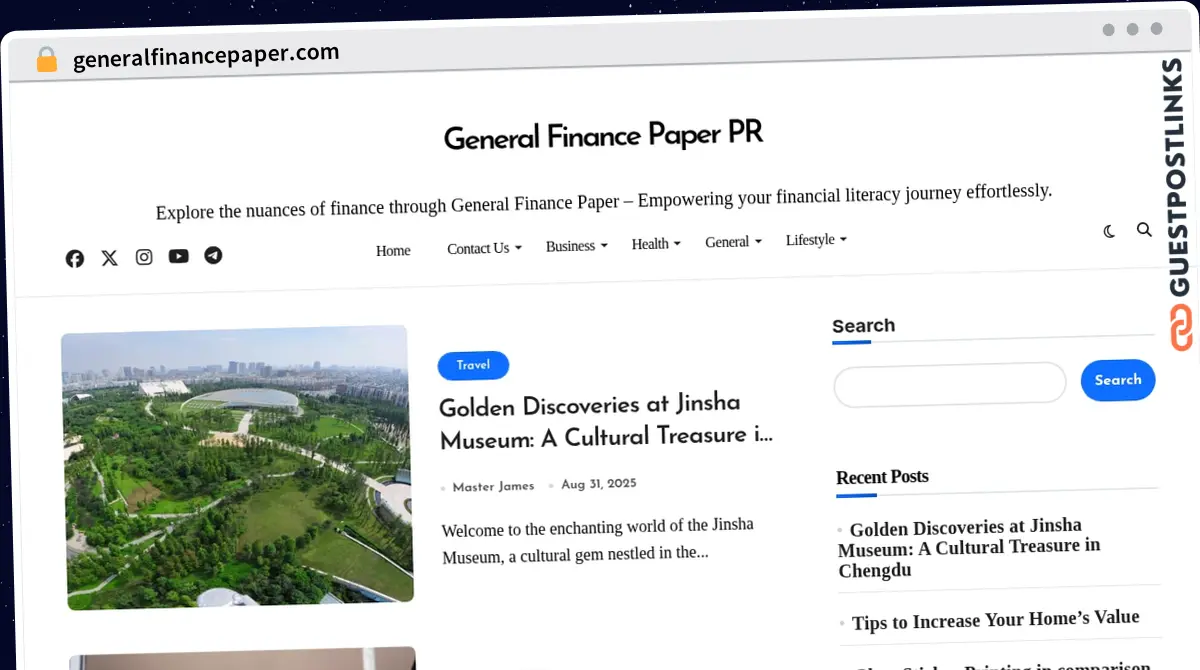Click the padlock icon in address bar
Viewport: 1200px width, 670px height.
[46, 59]
